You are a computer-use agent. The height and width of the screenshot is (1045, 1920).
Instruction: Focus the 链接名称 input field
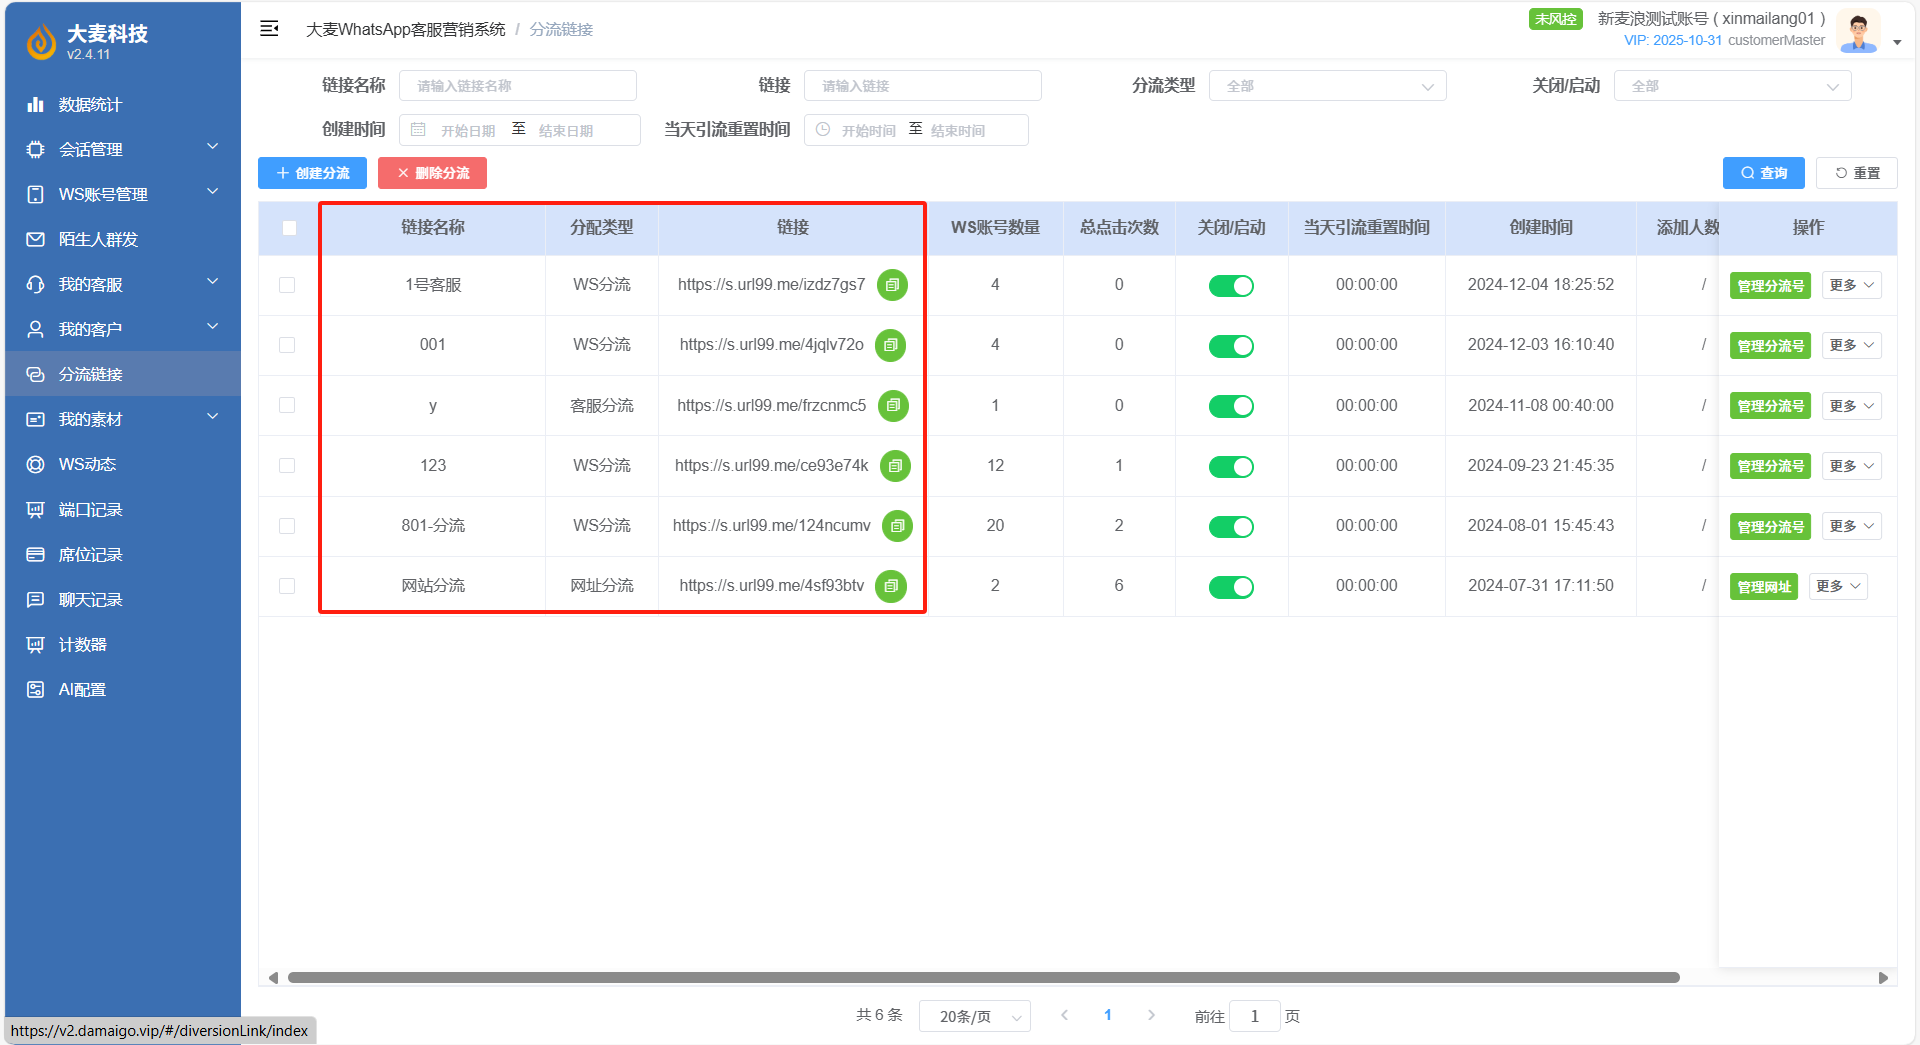coord(517,86)
